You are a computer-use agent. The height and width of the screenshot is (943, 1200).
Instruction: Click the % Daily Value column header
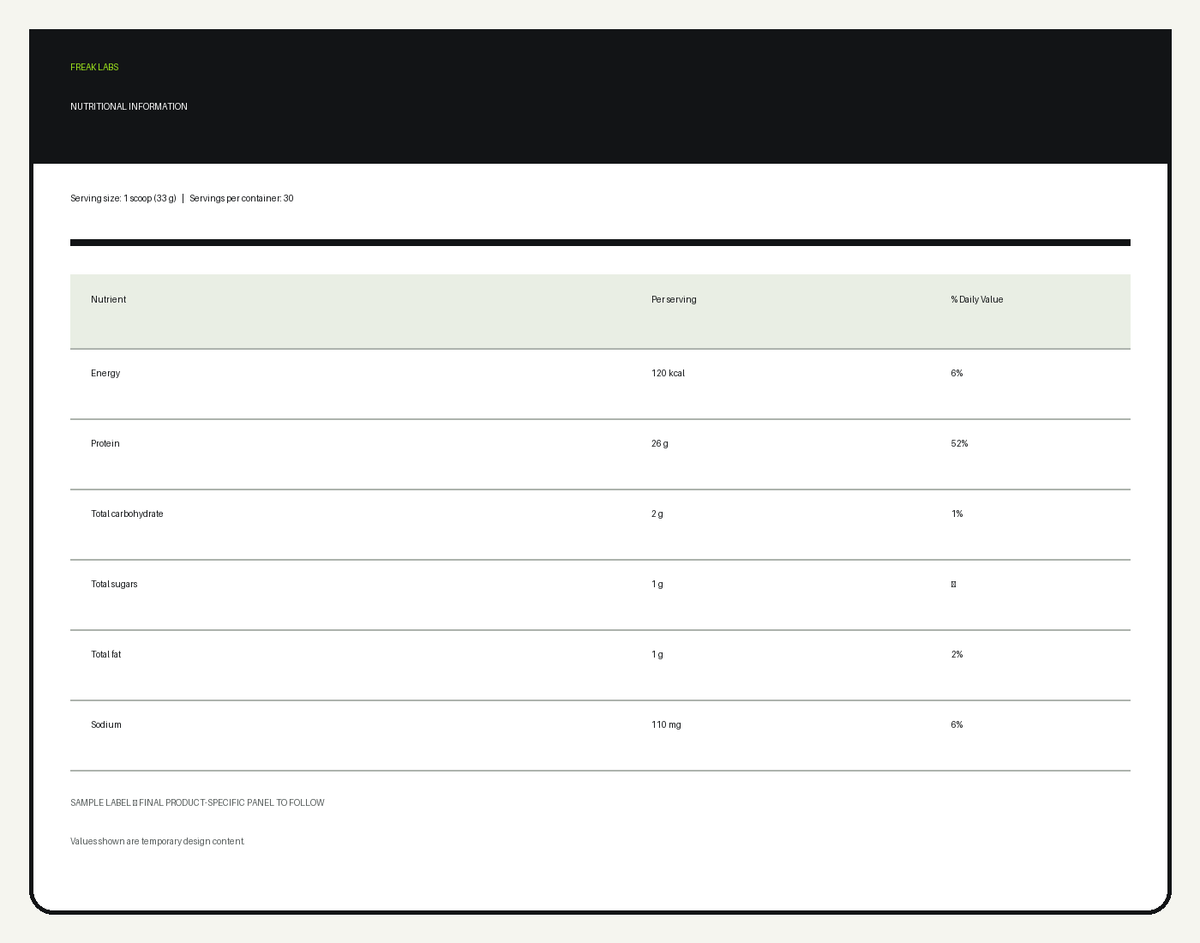point(977,300)
